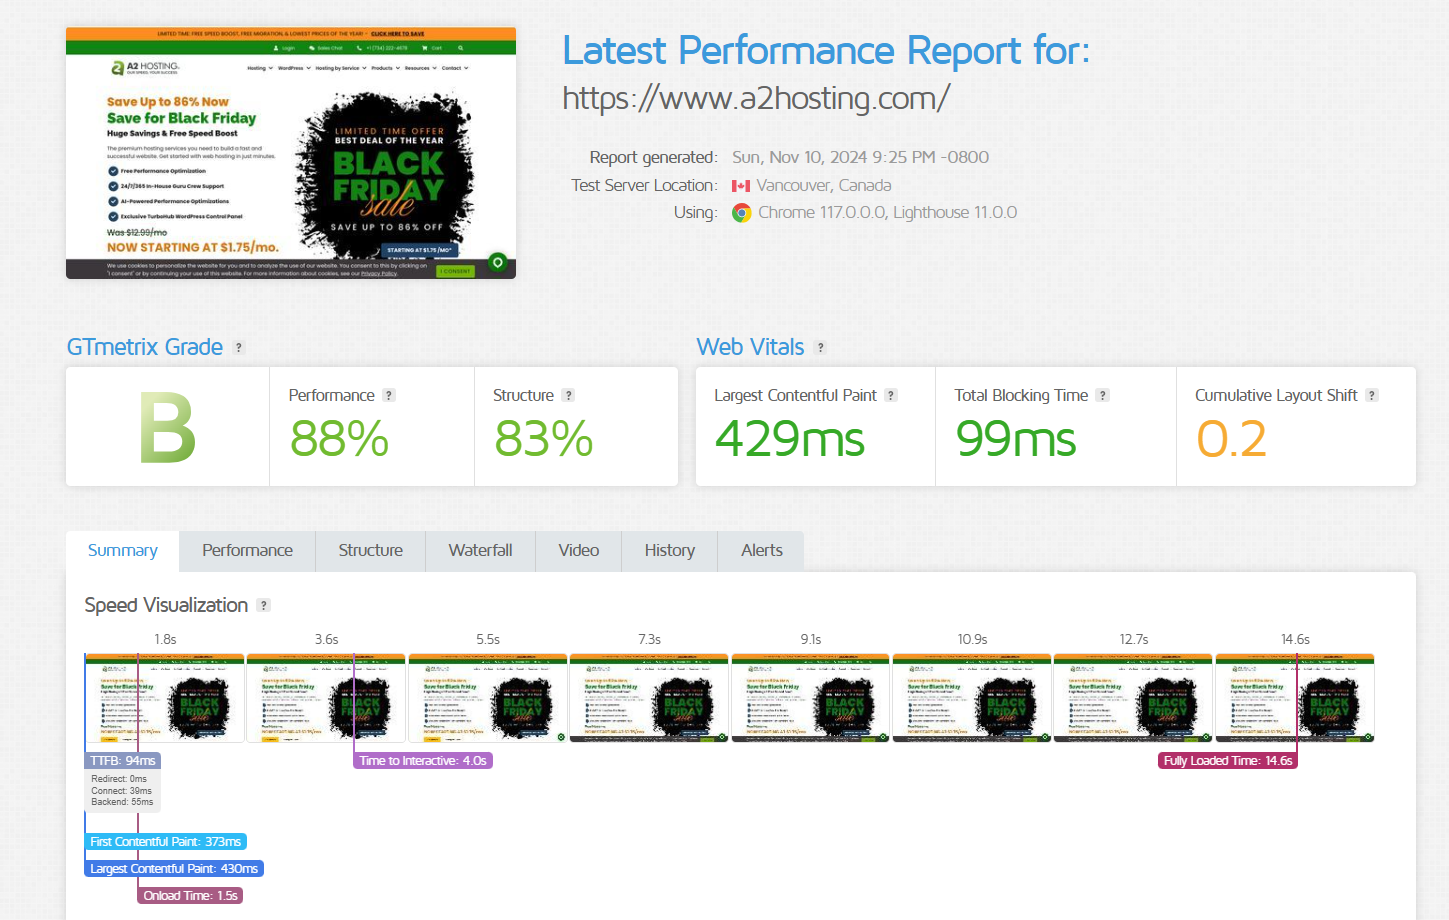This screenshot has height=920, width=1449.
Task: Click the Chrome browser icon
Action: 741,213
